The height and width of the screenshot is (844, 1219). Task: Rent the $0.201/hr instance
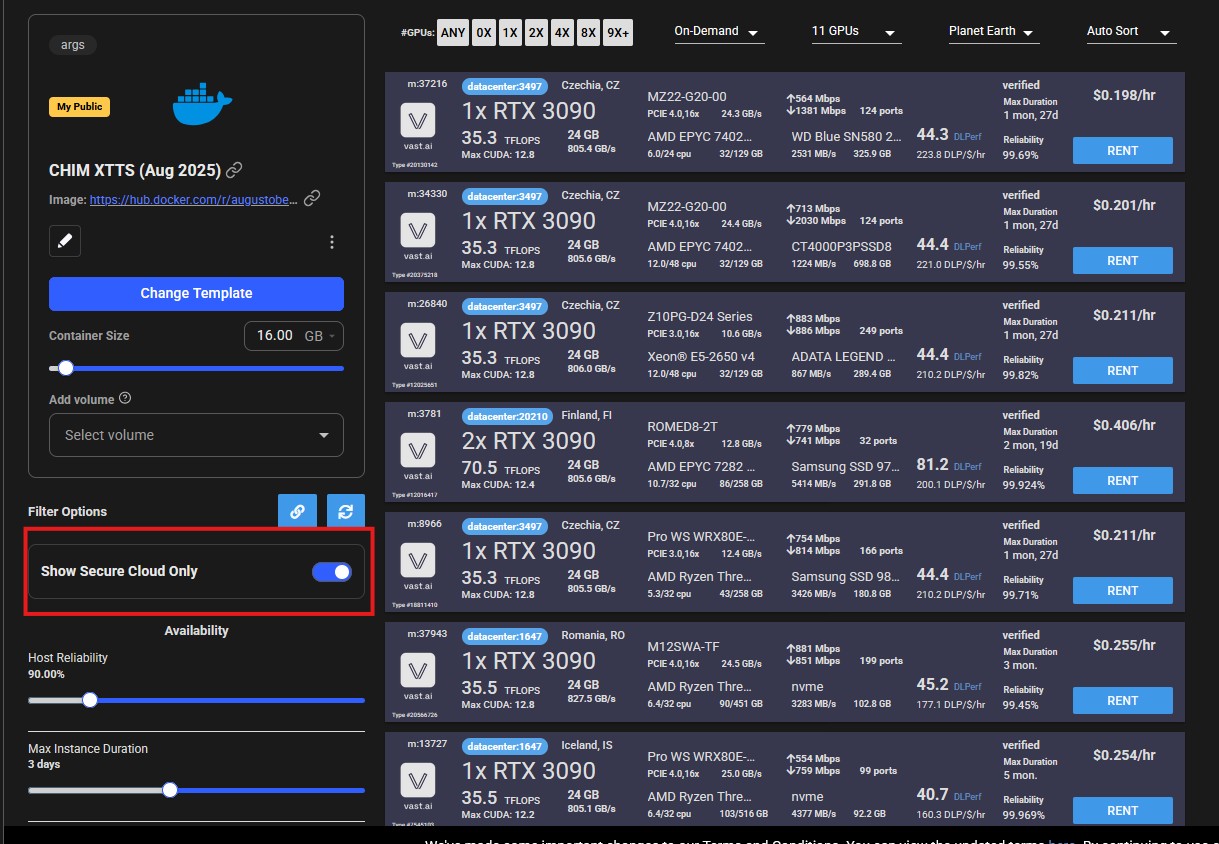[x=1123, y=260]
